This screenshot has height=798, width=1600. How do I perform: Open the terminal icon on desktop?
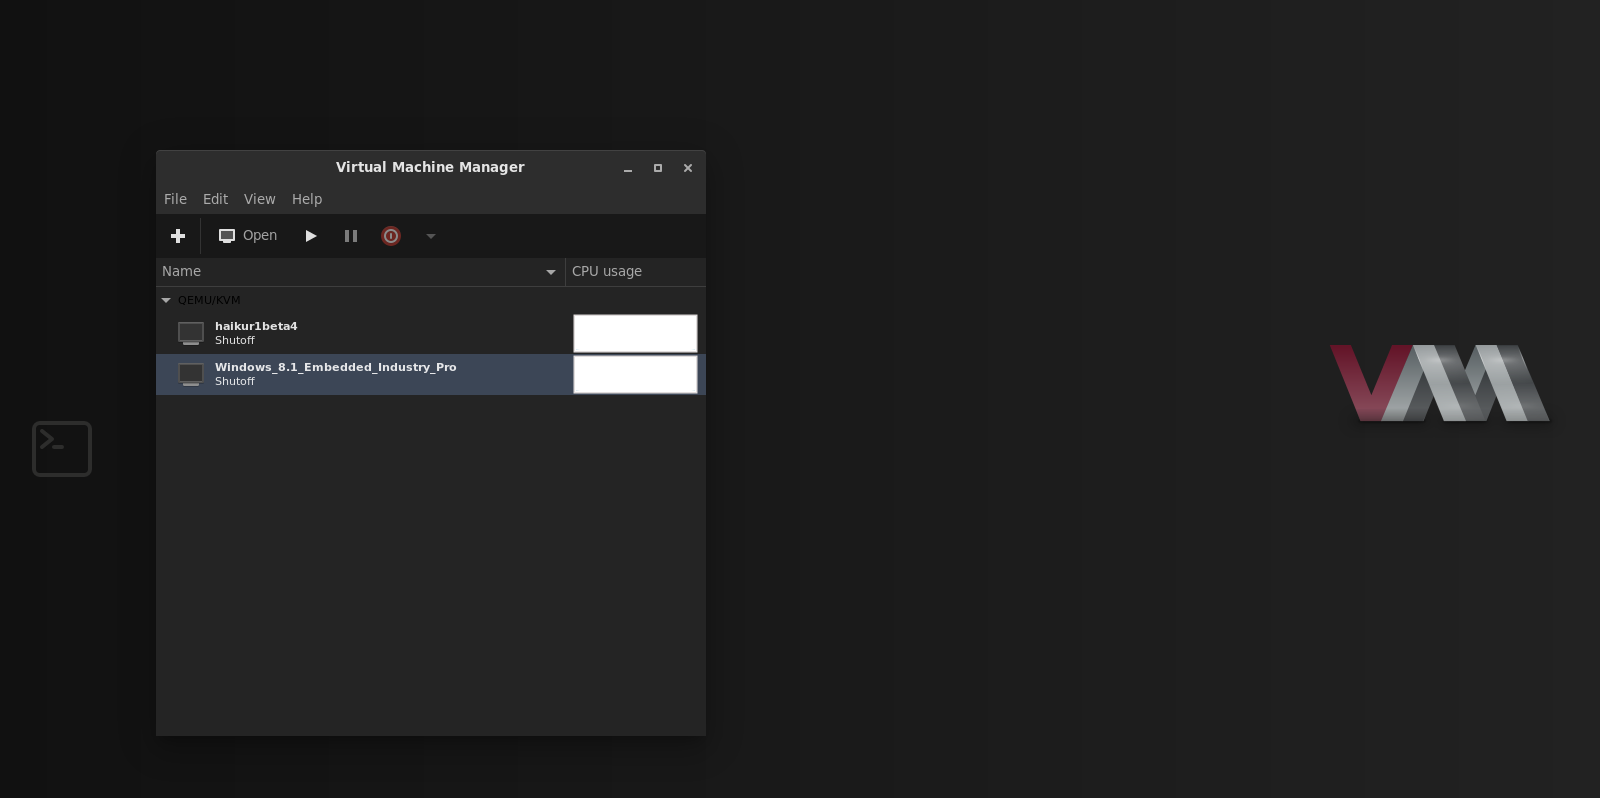click(x=62, y=449)
